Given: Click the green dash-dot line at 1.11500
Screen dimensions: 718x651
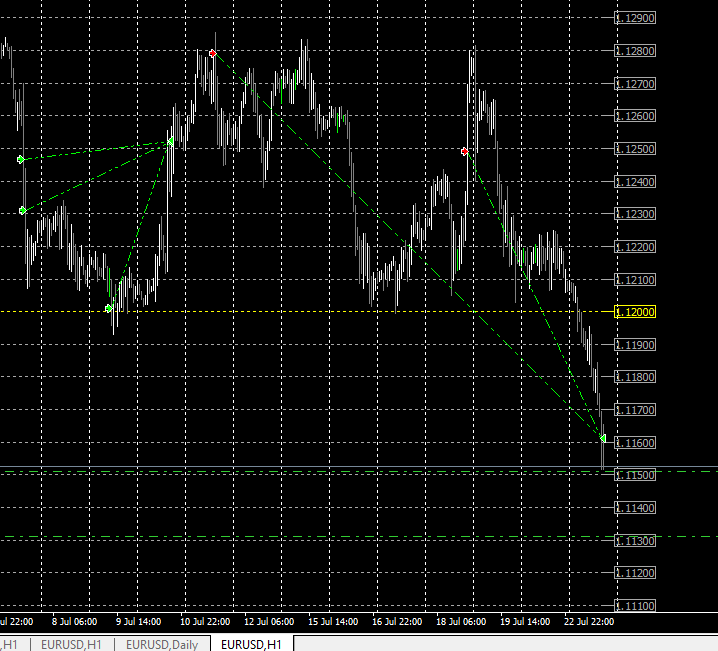Looking at the screenshot, I should coord(359,471).
